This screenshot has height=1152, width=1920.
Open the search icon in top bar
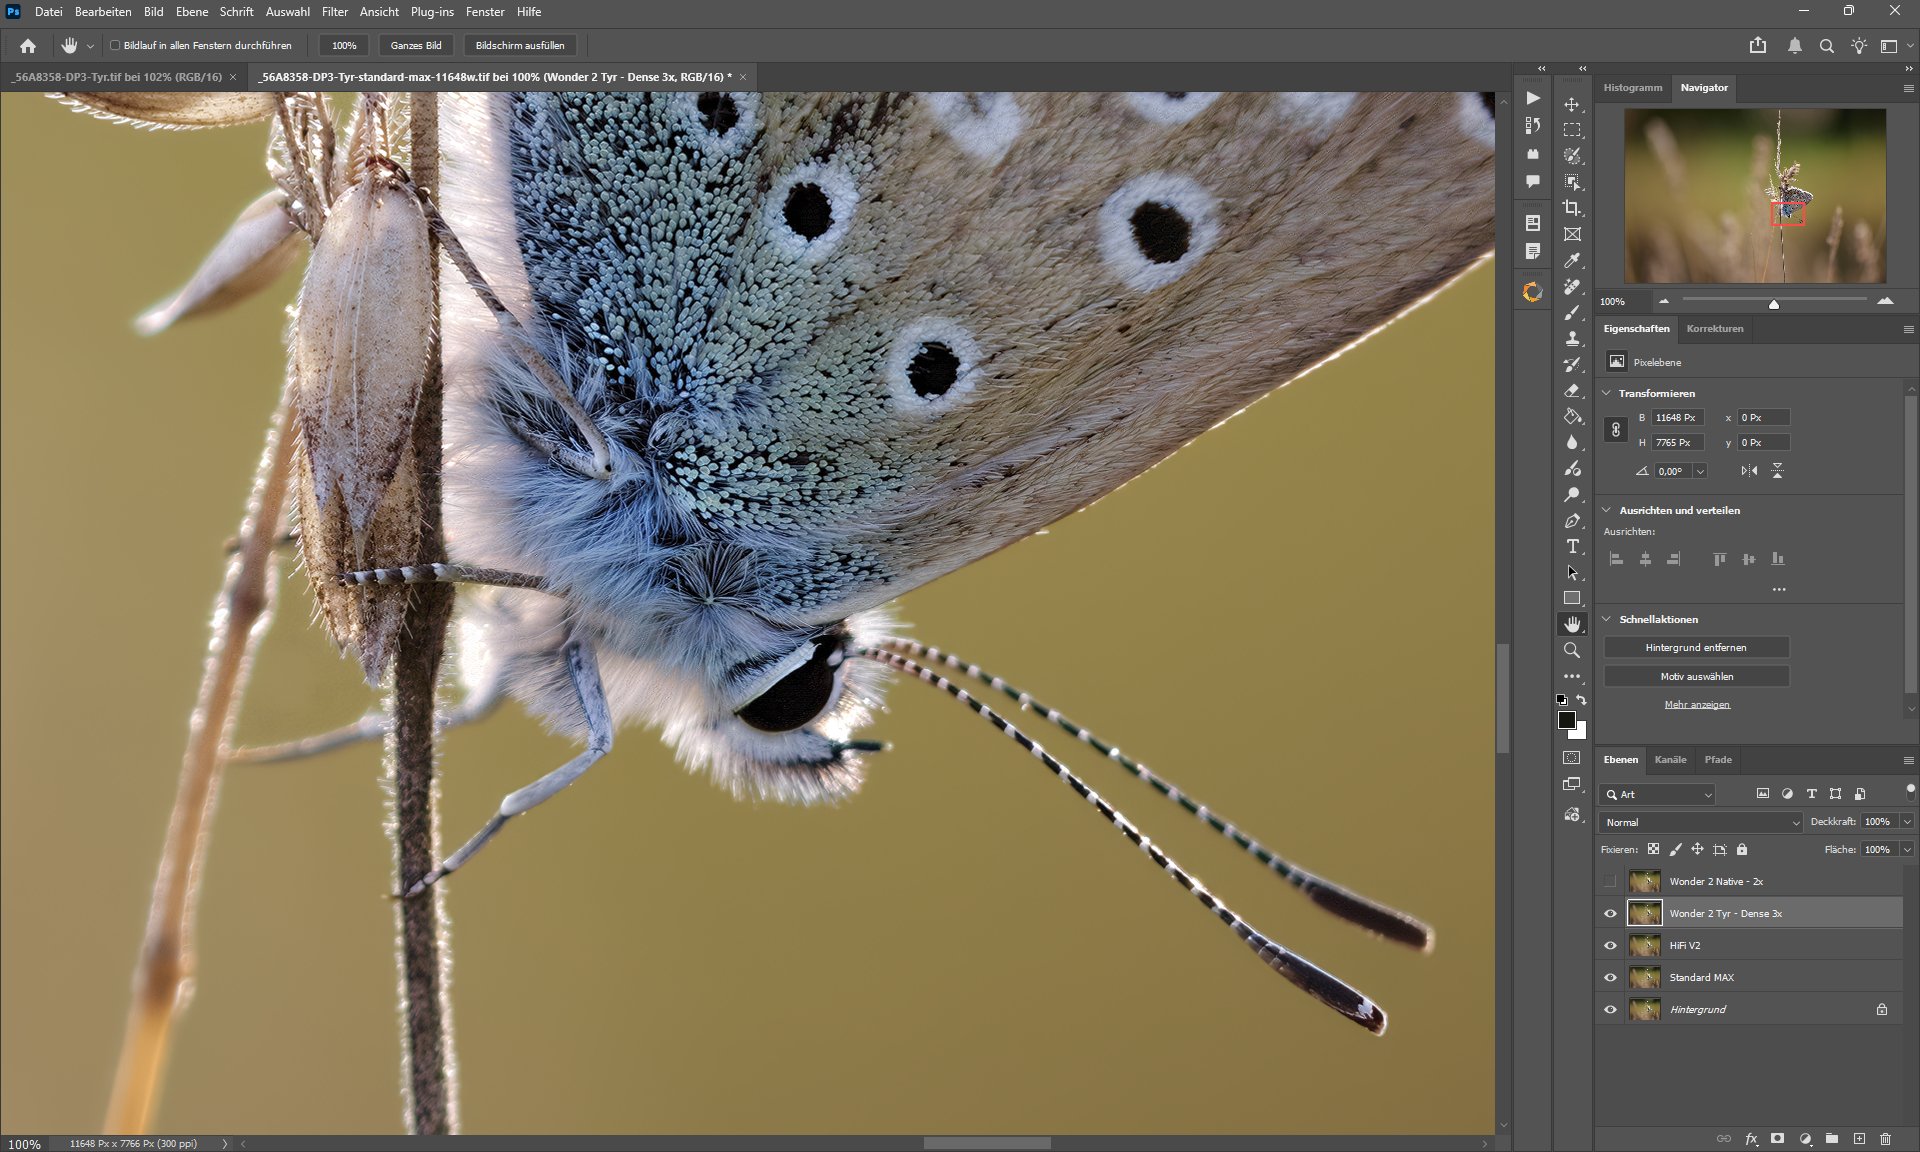(1826, 46)
